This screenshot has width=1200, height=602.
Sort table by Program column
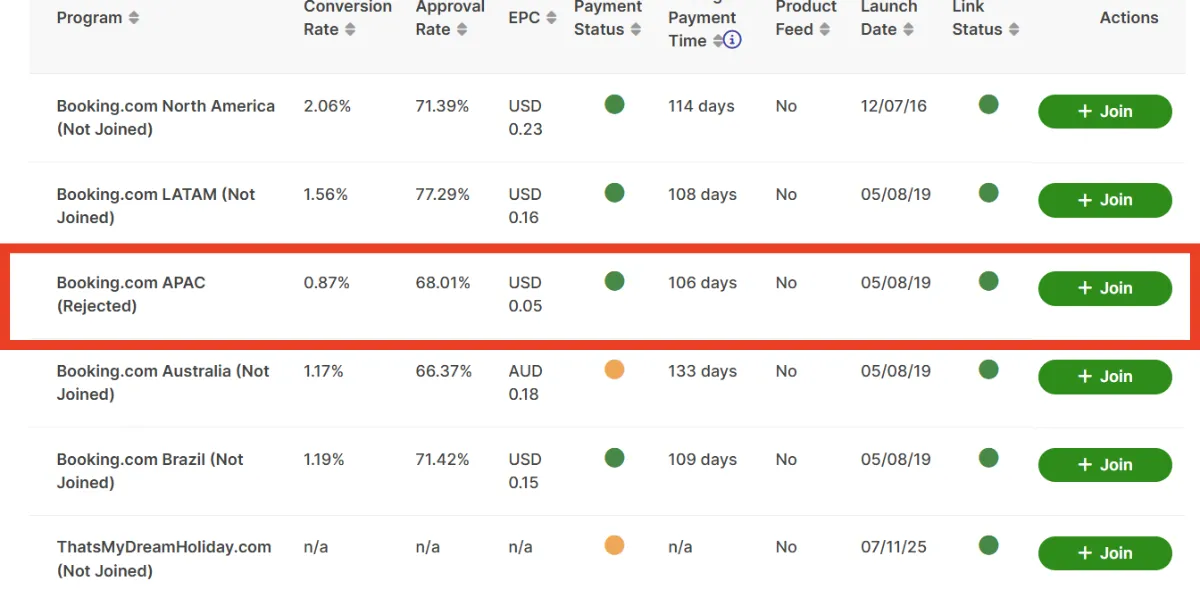(x=134, y=18)
